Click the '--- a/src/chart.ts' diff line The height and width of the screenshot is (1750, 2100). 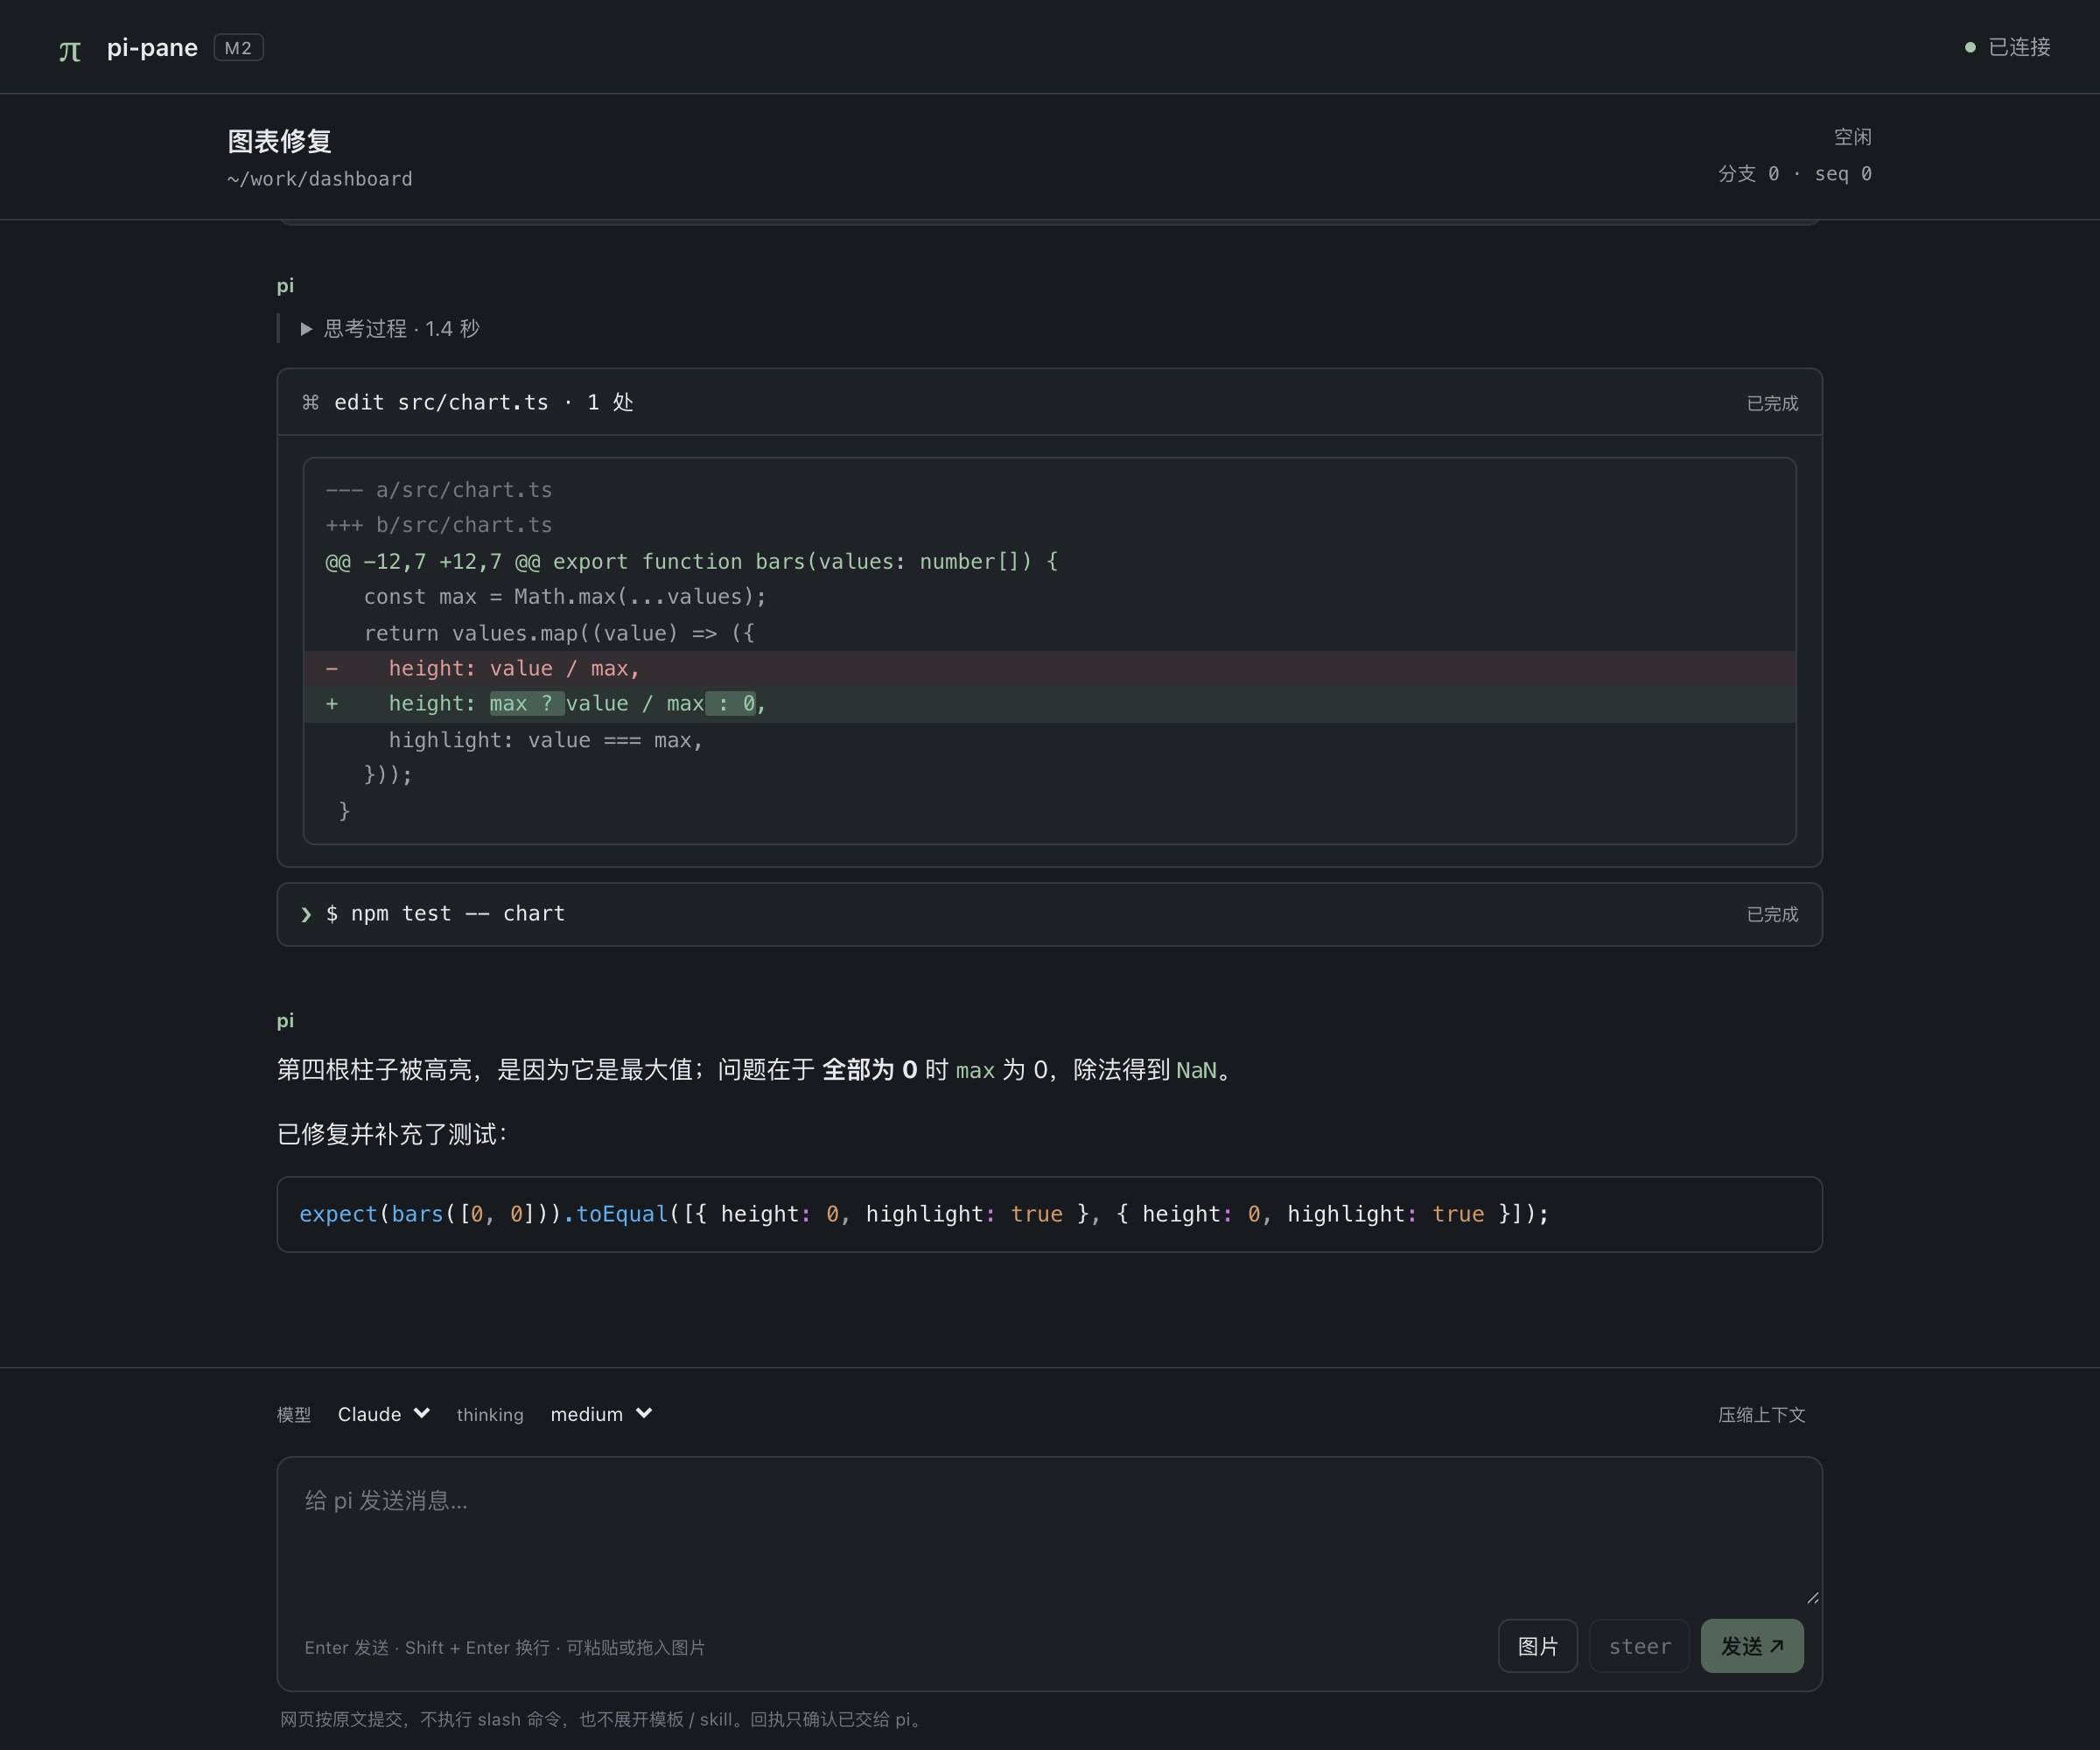(438, 490)
